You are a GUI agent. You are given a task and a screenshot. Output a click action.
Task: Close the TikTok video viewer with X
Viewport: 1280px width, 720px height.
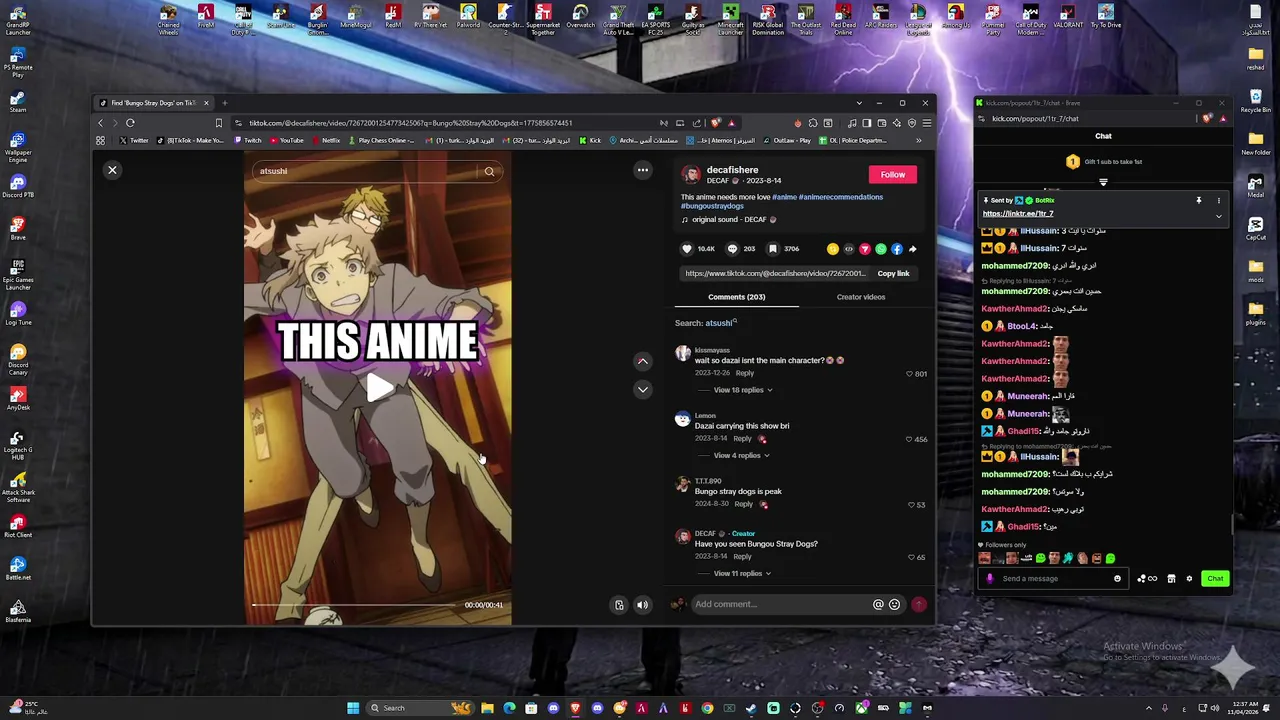click(x=112, y=170)
